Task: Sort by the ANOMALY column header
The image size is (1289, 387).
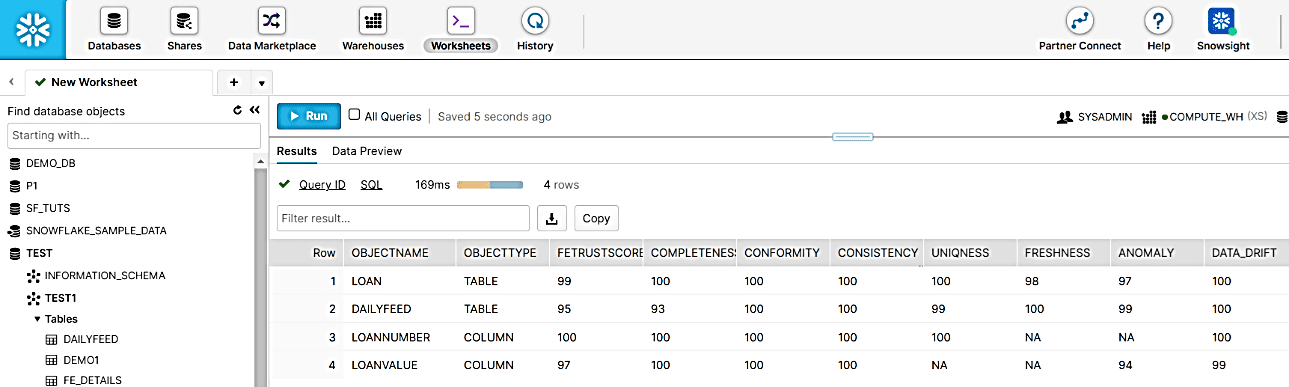Action: 1157,253
